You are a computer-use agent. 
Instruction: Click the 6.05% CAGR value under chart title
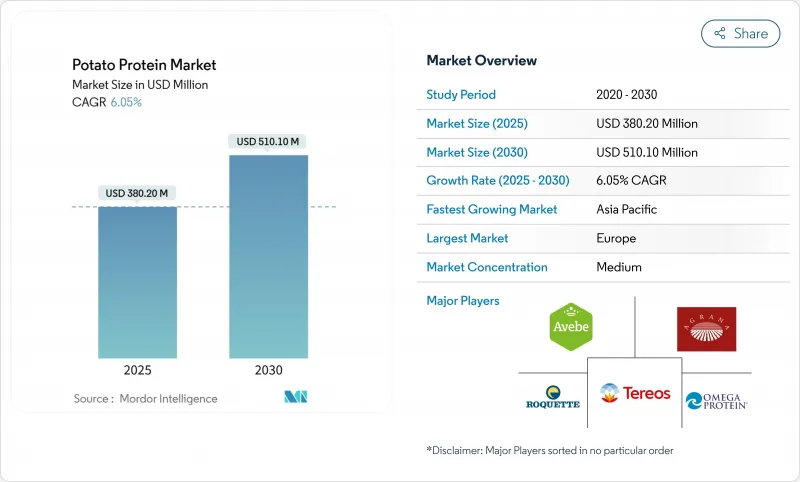tap(126, 102)
